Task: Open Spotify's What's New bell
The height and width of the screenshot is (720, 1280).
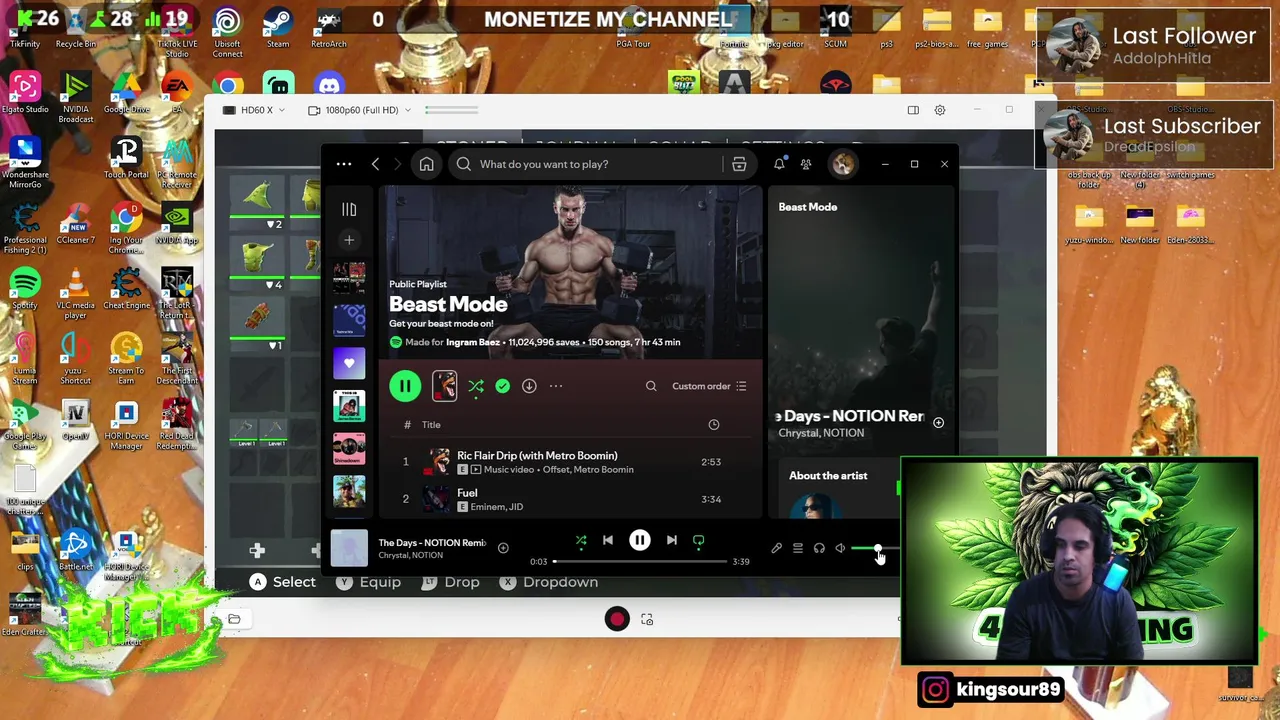Action: [779, 164]
